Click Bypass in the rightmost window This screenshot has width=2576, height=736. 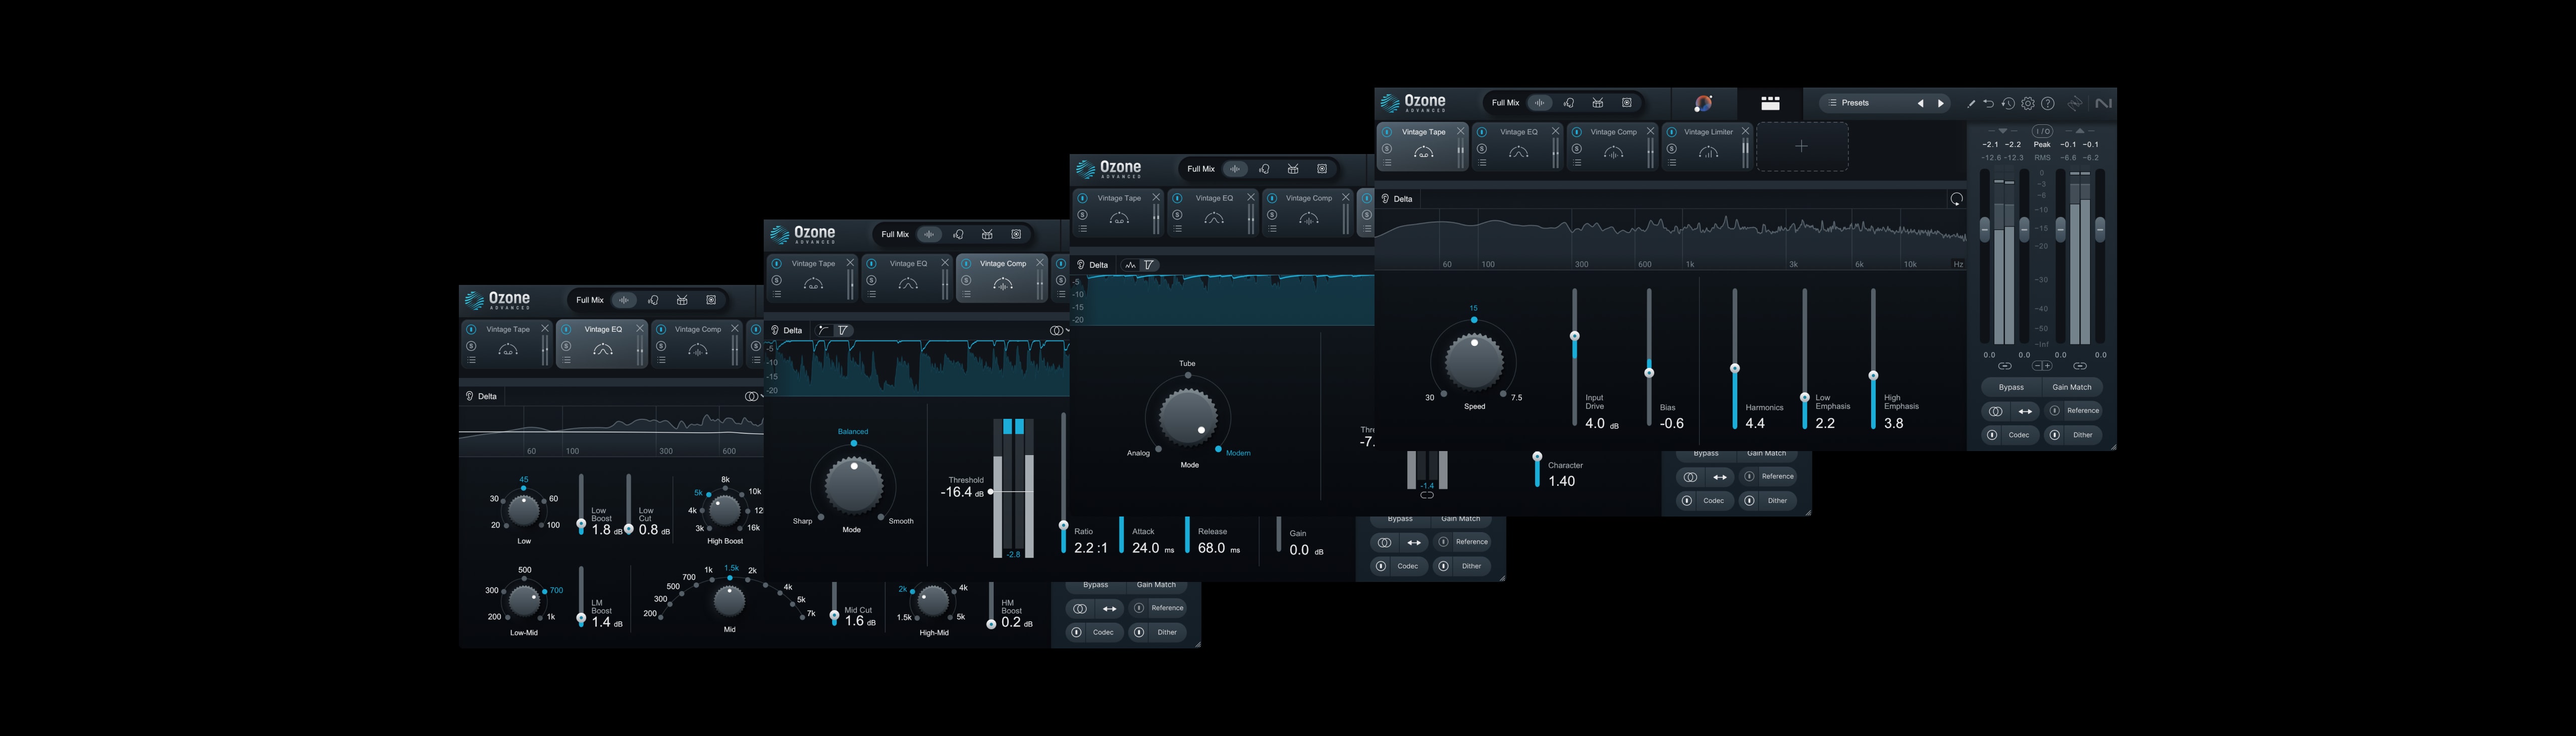pos(2011,387)
